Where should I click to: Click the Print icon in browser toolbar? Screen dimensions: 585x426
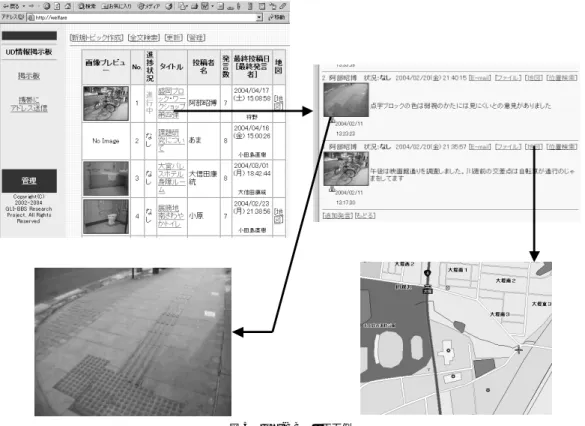(194, 6)
